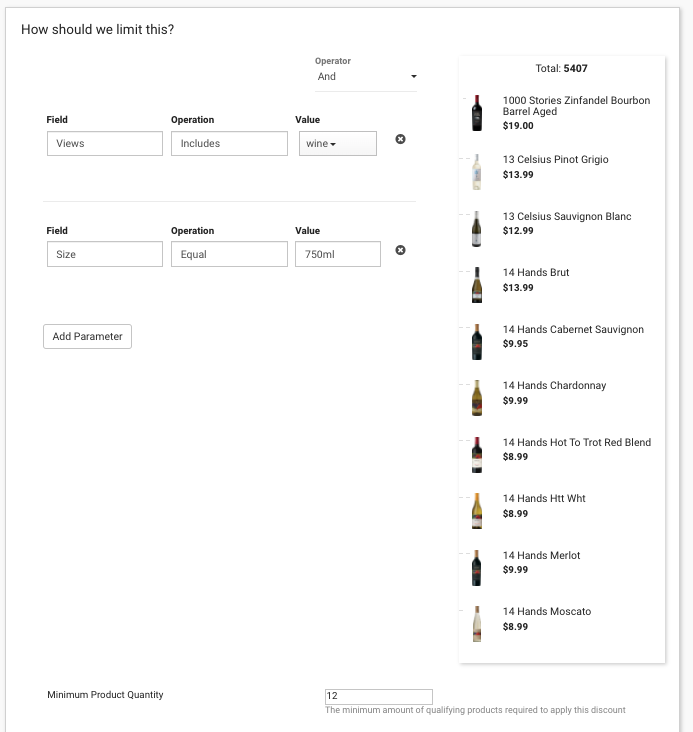Open the 13 Celsius Sauvignon Blanc product
The width and height of the screenshot is (693, 732).
(x=567, y=217)
